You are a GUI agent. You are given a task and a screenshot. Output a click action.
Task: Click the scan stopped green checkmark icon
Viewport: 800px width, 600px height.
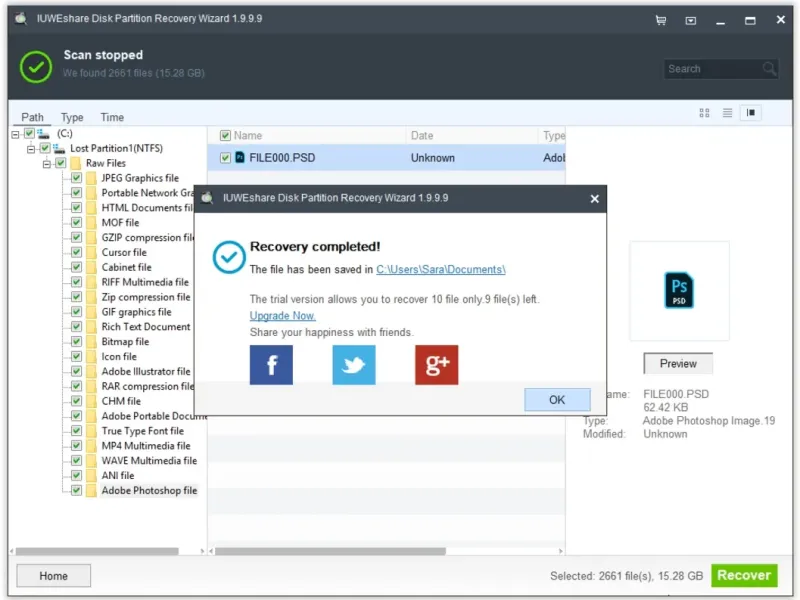36,67
